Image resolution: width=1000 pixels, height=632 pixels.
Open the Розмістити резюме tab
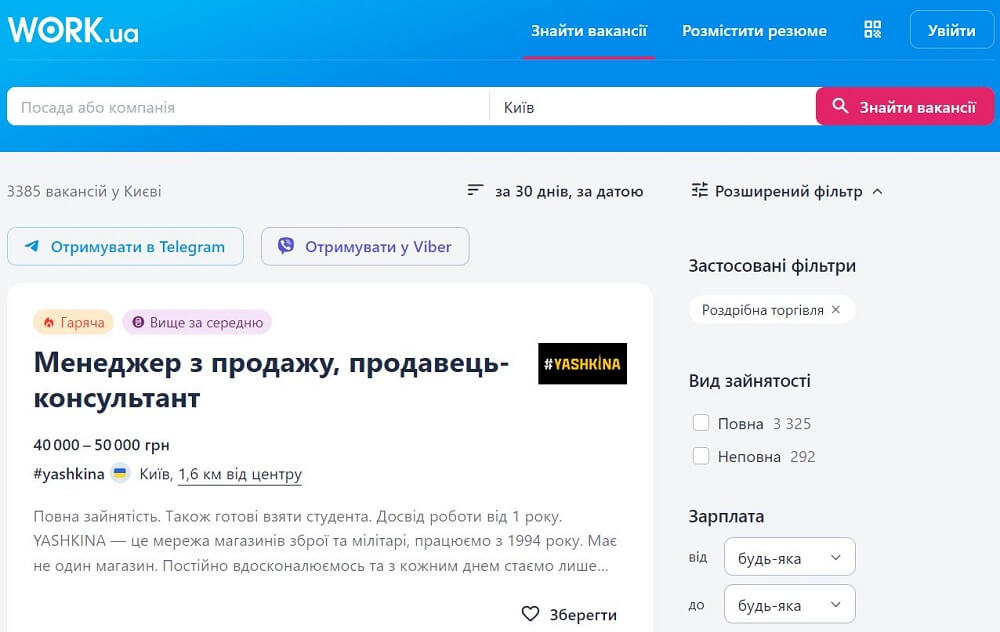(x=753, y=30)
